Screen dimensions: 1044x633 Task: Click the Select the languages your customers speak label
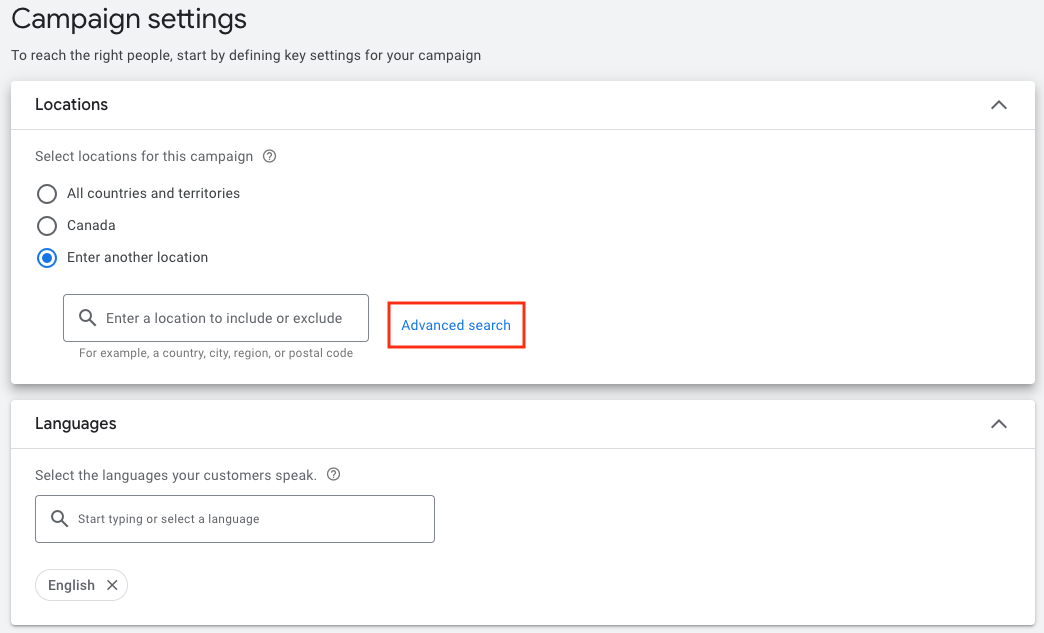175,475
